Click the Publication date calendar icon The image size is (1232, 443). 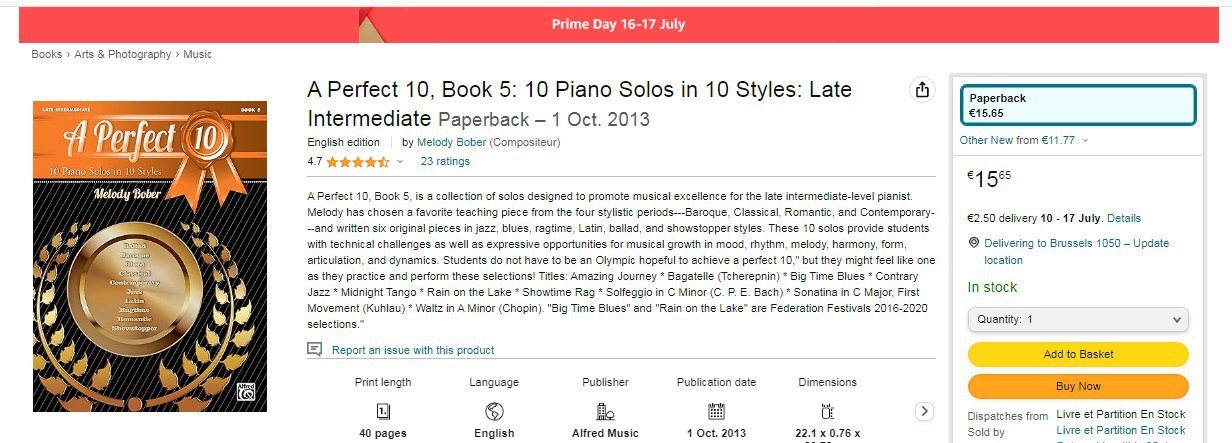coord(716,411)
